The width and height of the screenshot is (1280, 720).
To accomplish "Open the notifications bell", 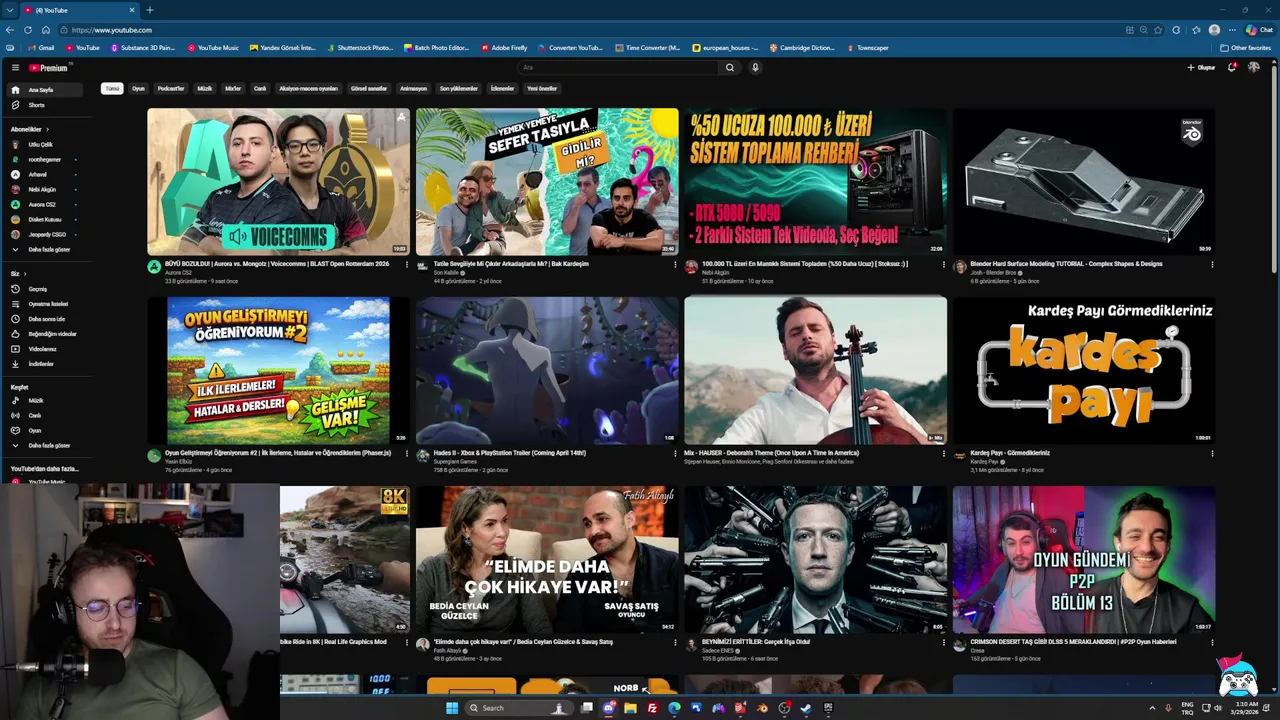I will point(1232,68).
